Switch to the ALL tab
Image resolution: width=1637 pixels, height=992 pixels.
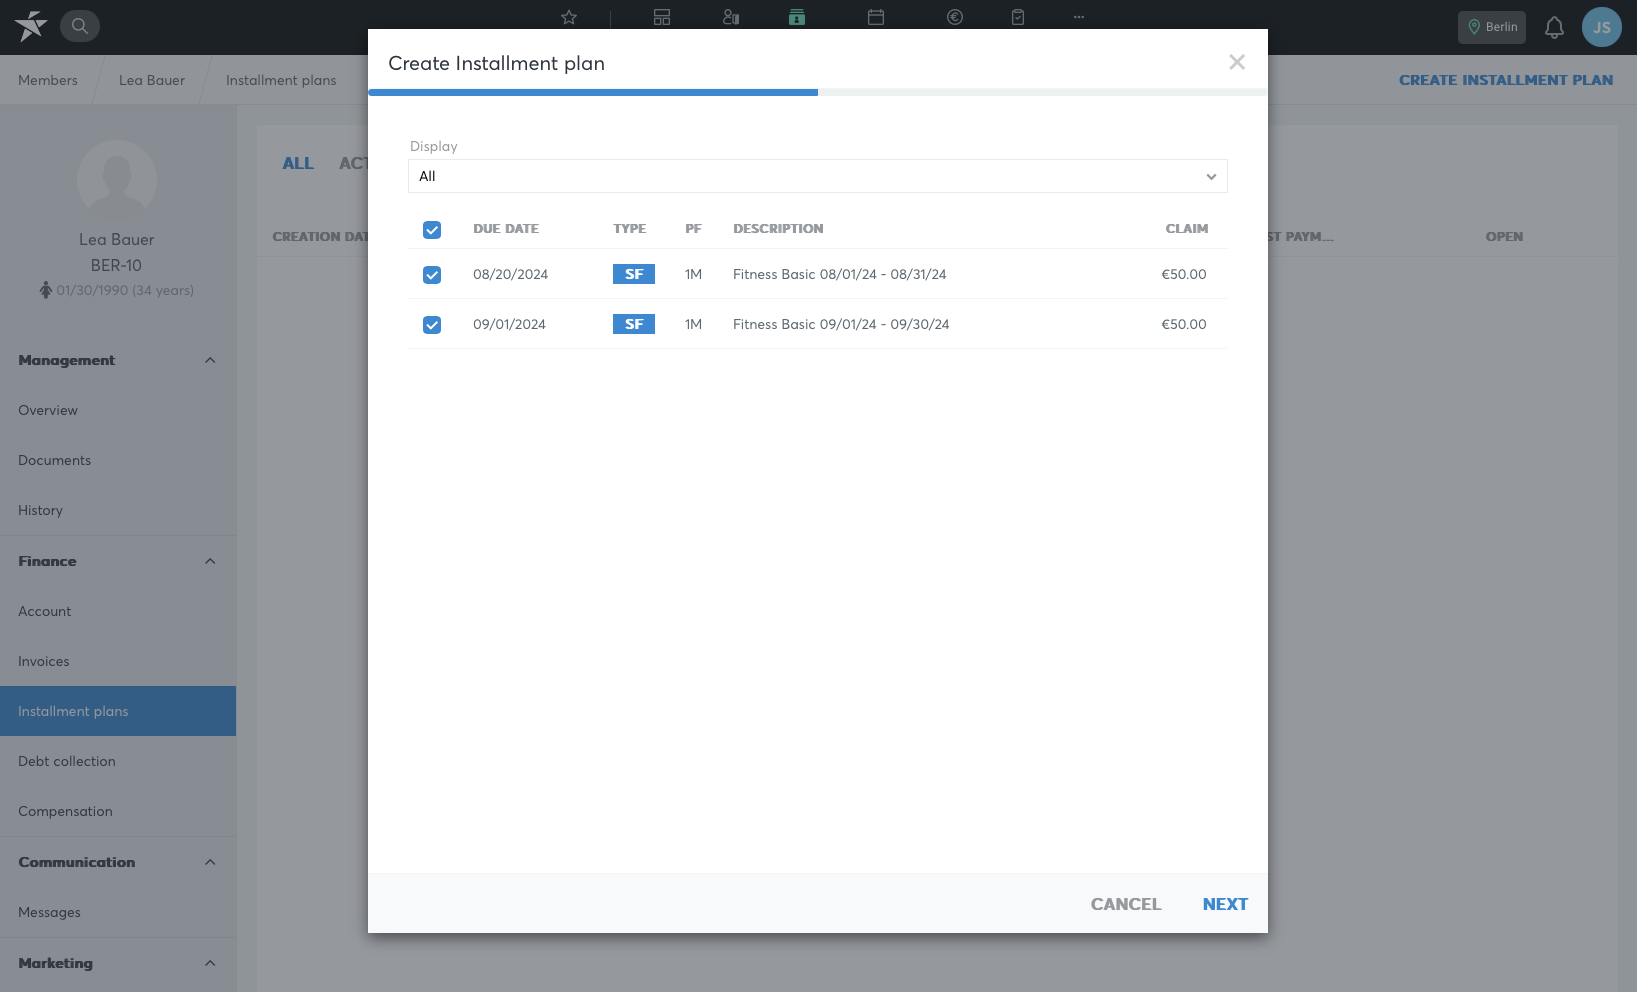pyautogui.click(x=298, y=163)
